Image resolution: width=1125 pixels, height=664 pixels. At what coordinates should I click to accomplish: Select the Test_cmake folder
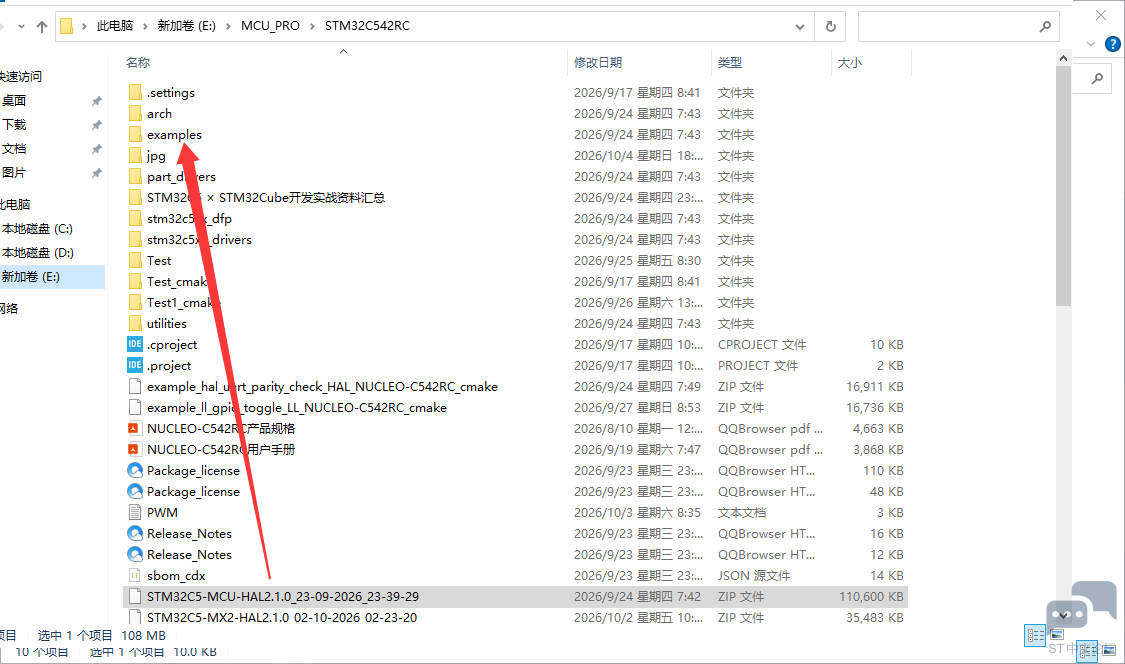(180, 281)
